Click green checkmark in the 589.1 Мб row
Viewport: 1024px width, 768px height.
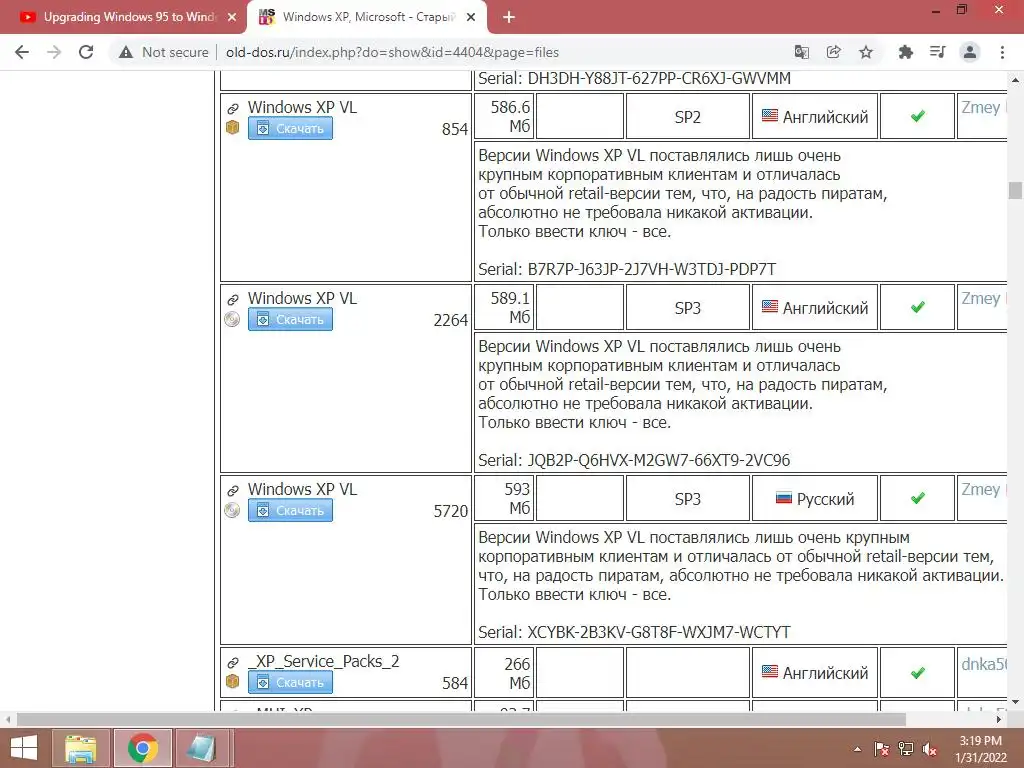918,307
